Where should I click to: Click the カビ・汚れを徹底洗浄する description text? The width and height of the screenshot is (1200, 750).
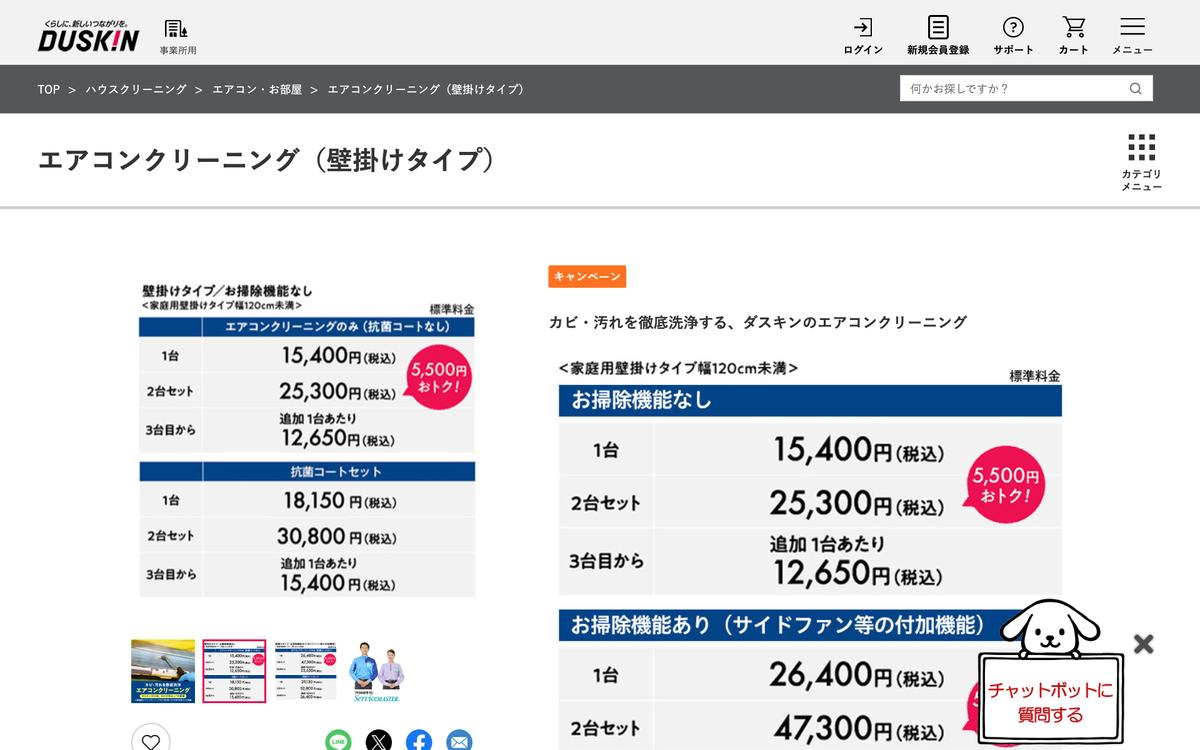coord(758,322)
